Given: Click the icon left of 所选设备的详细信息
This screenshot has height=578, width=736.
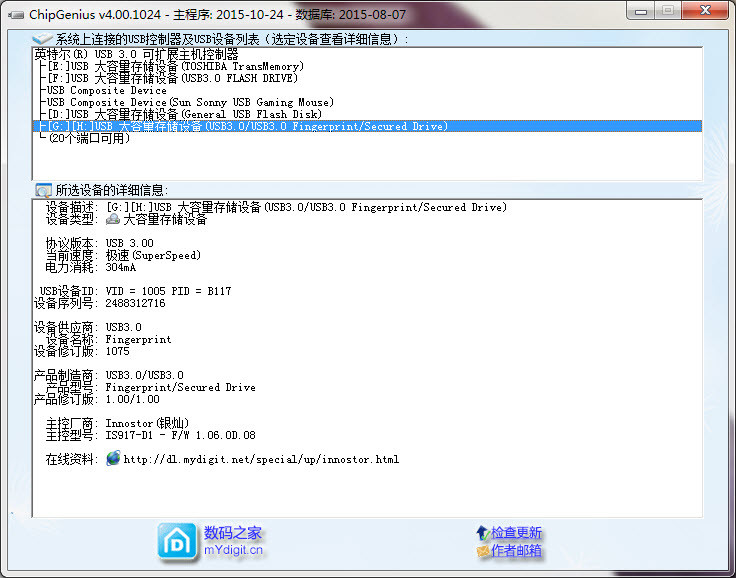Looking at the screenshot, I should [43, 189].
